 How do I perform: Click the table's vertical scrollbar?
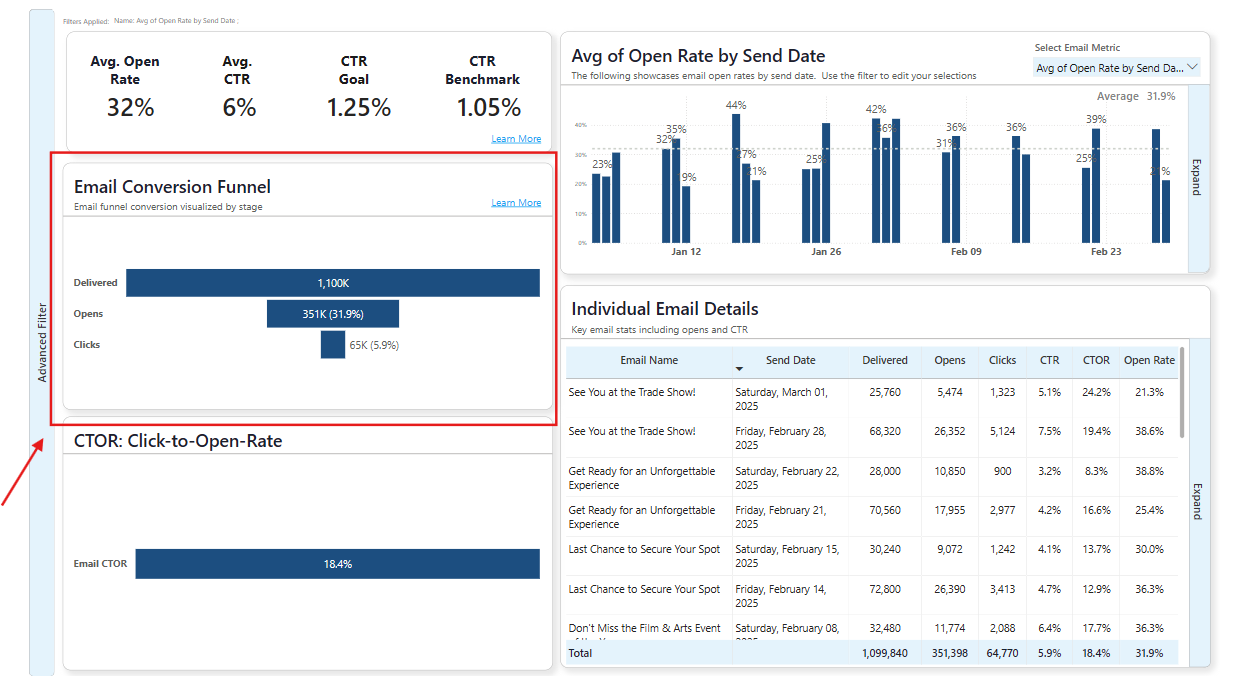click(1182, 393)
